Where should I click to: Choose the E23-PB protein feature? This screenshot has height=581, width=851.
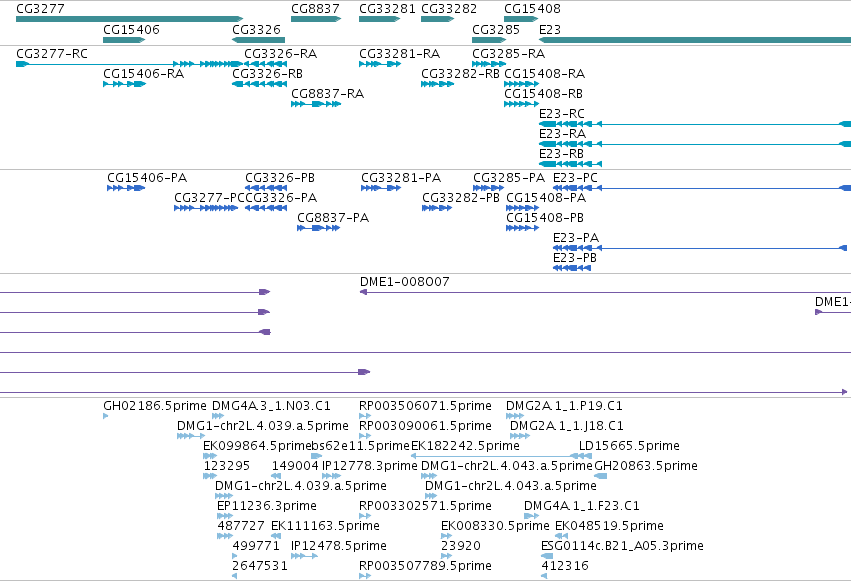(x=572, y=268)
